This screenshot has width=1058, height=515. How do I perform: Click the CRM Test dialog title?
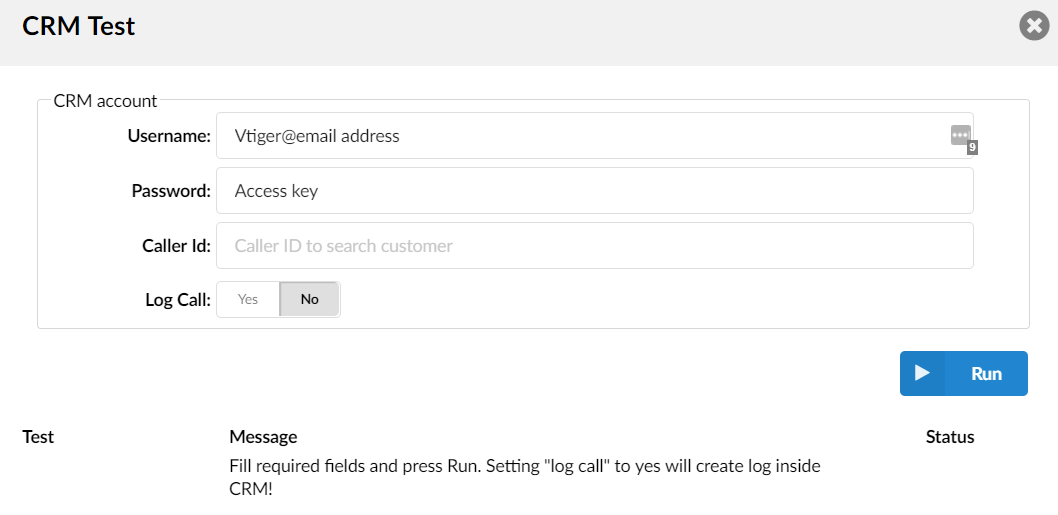pyautogui.click(x=79, y=27)
